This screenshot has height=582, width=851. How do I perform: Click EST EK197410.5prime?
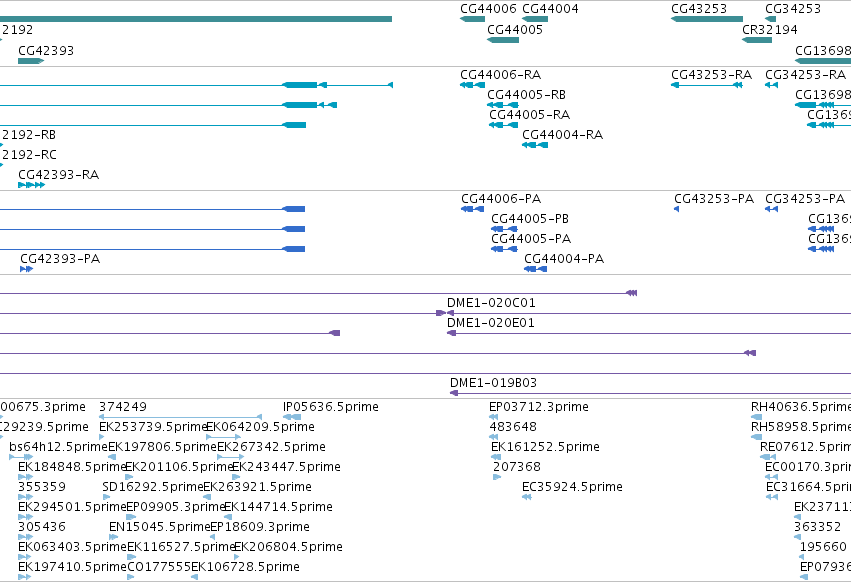pyautogui.click(x=72, y=567)
